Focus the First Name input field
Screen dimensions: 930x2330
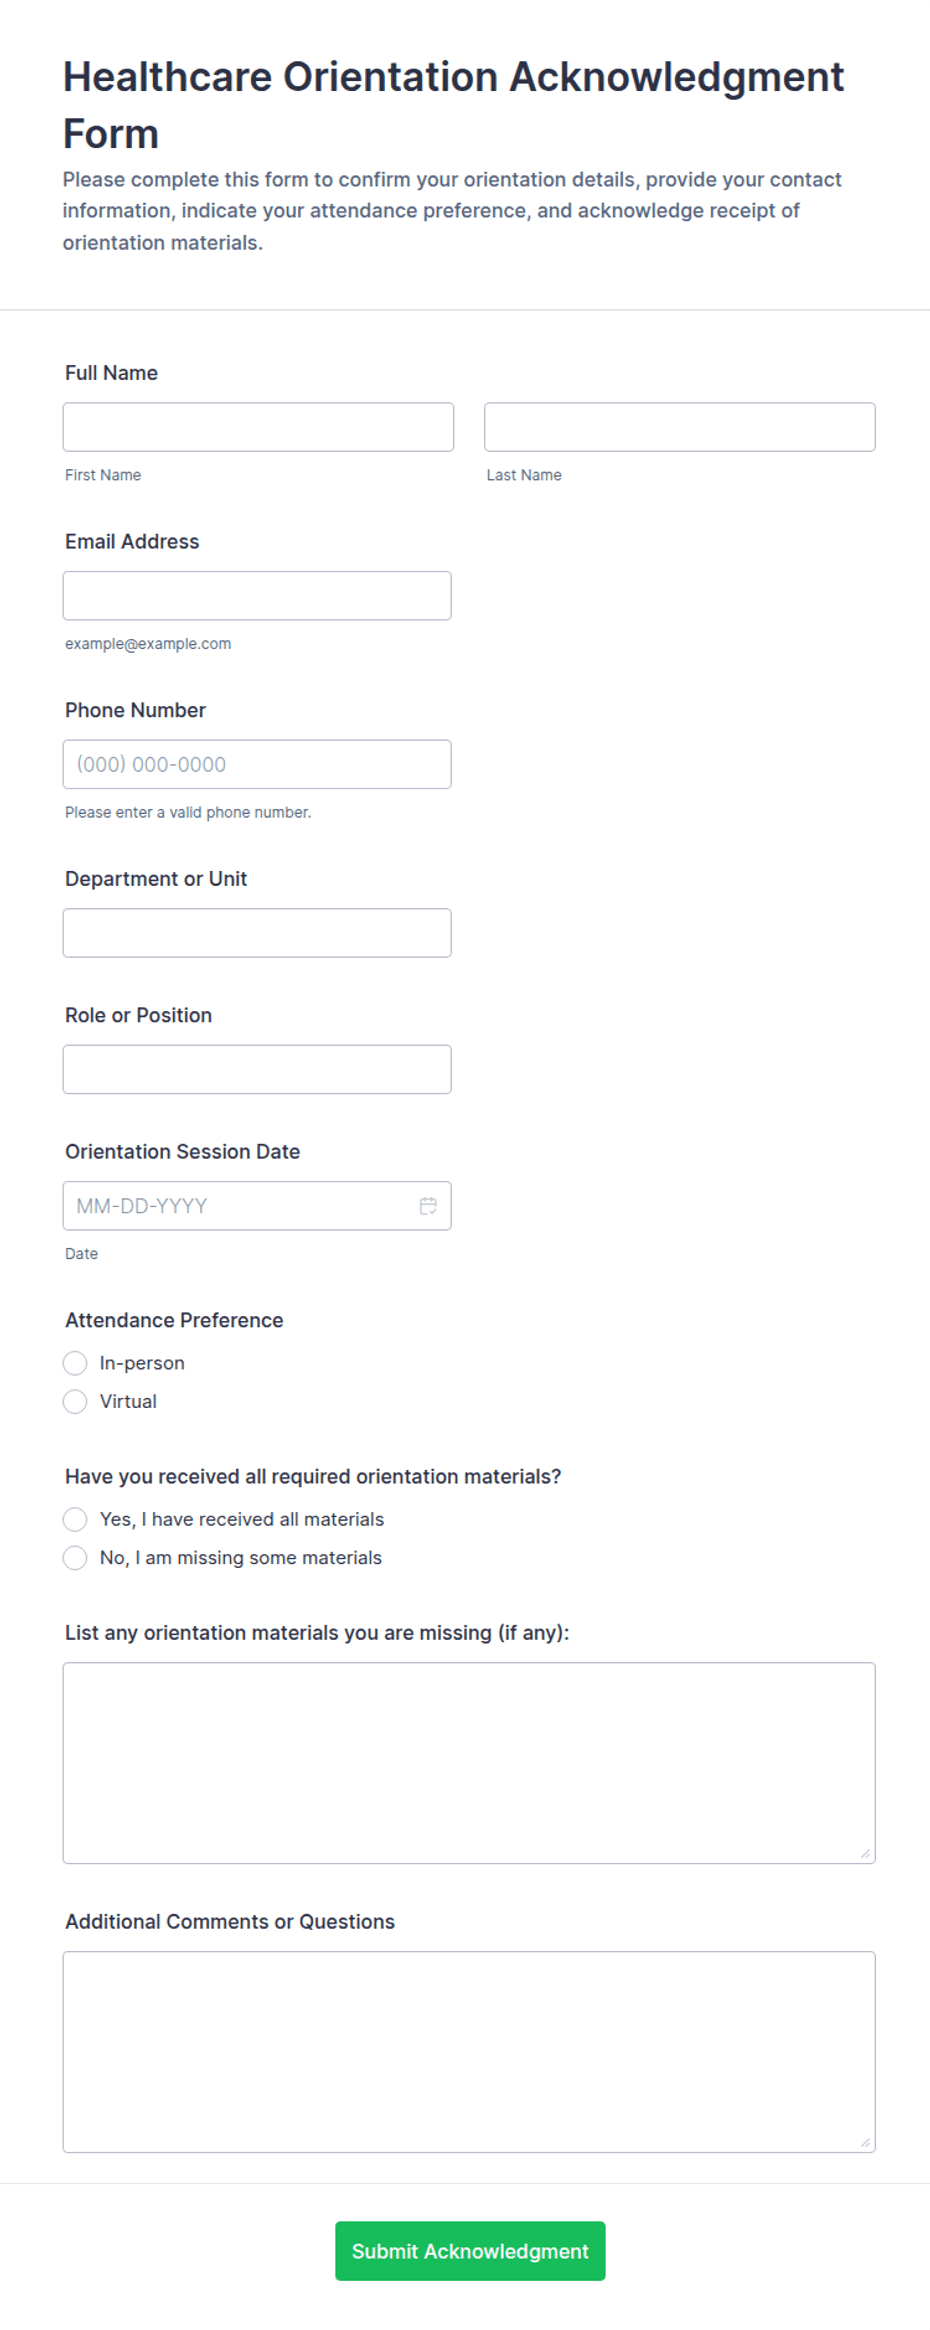(258, 427)
